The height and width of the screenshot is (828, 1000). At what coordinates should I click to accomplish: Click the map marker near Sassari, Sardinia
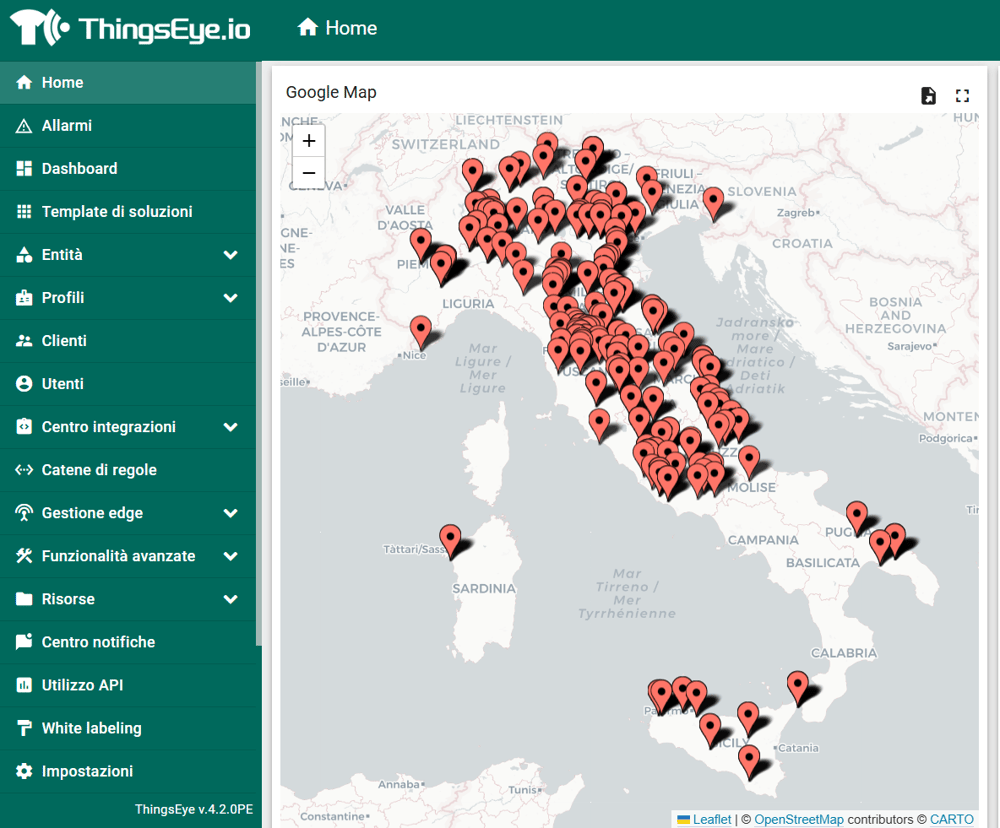pyautogui.click(x=451, y=540)
